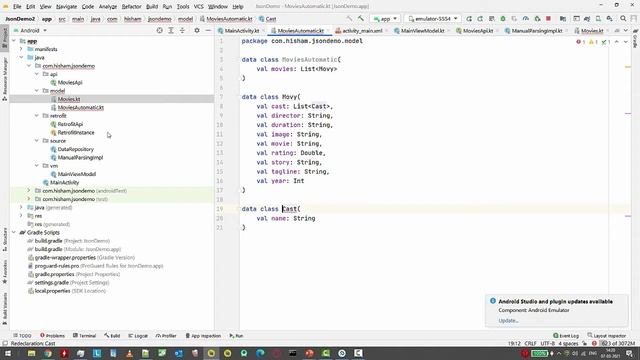Open Microsoft Edge from the taskbar
640x360 pixels.
(260, 353)
